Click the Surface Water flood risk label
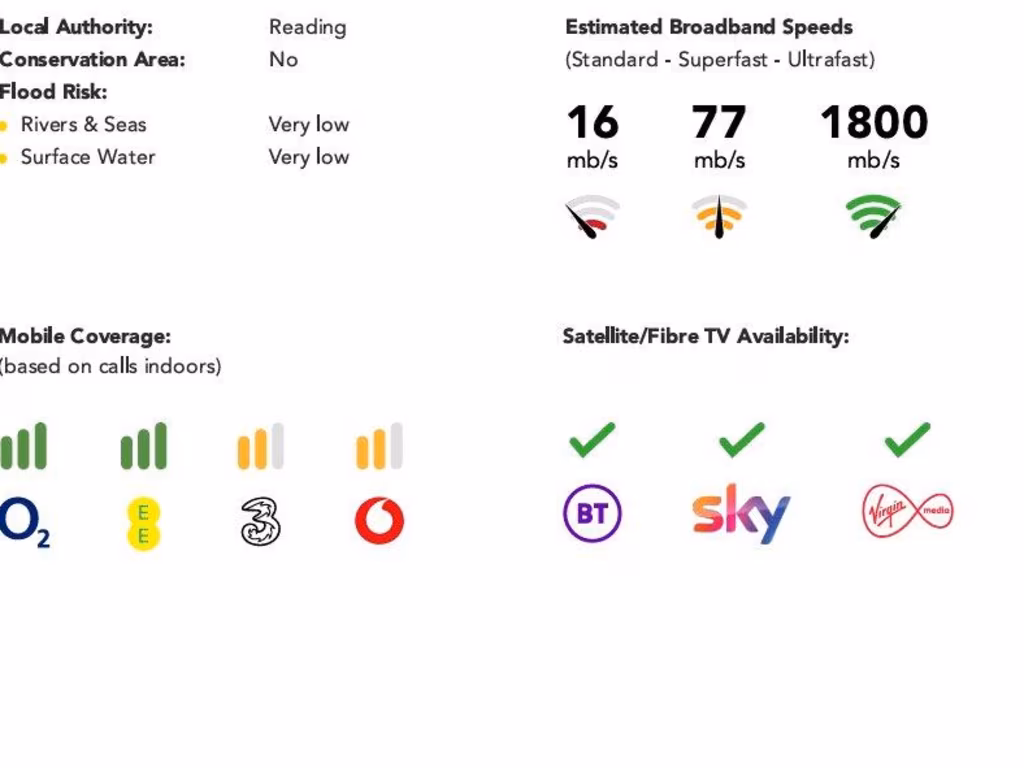The image size is (1024, 768). pos(88,157)
